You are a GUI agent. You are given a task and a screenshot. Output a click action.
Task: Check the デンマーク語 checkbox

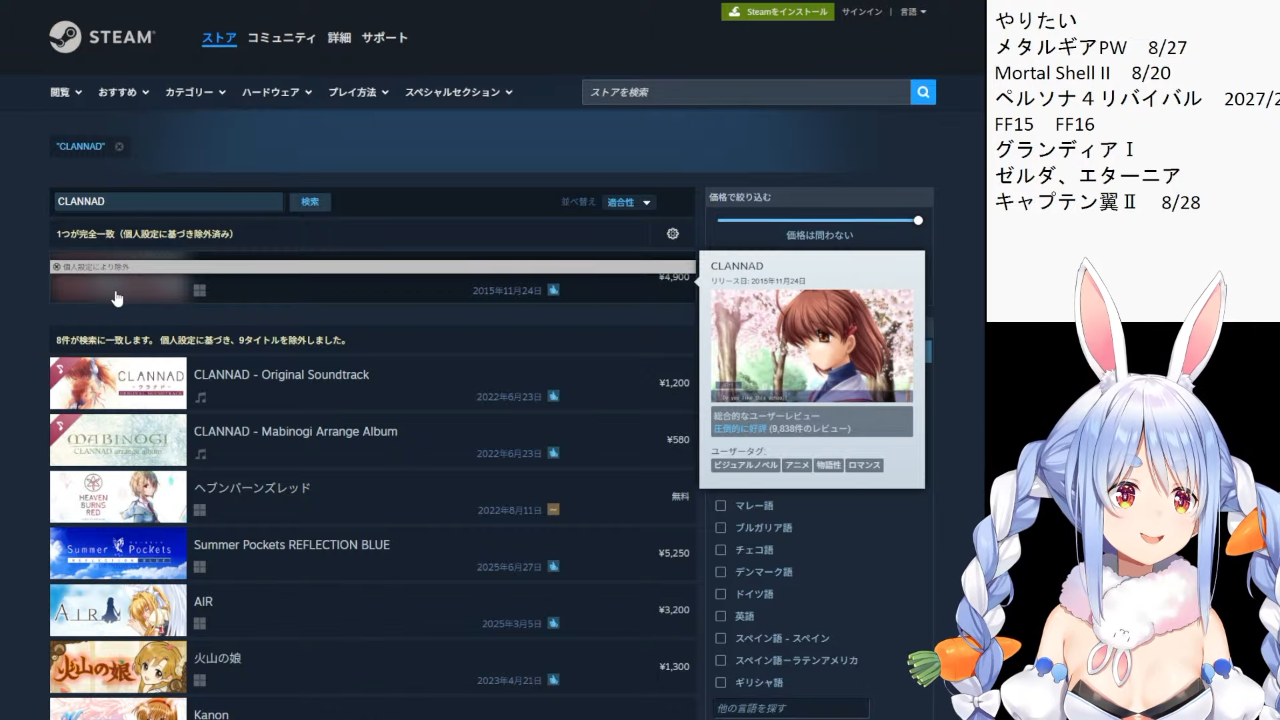coord(720,572)
